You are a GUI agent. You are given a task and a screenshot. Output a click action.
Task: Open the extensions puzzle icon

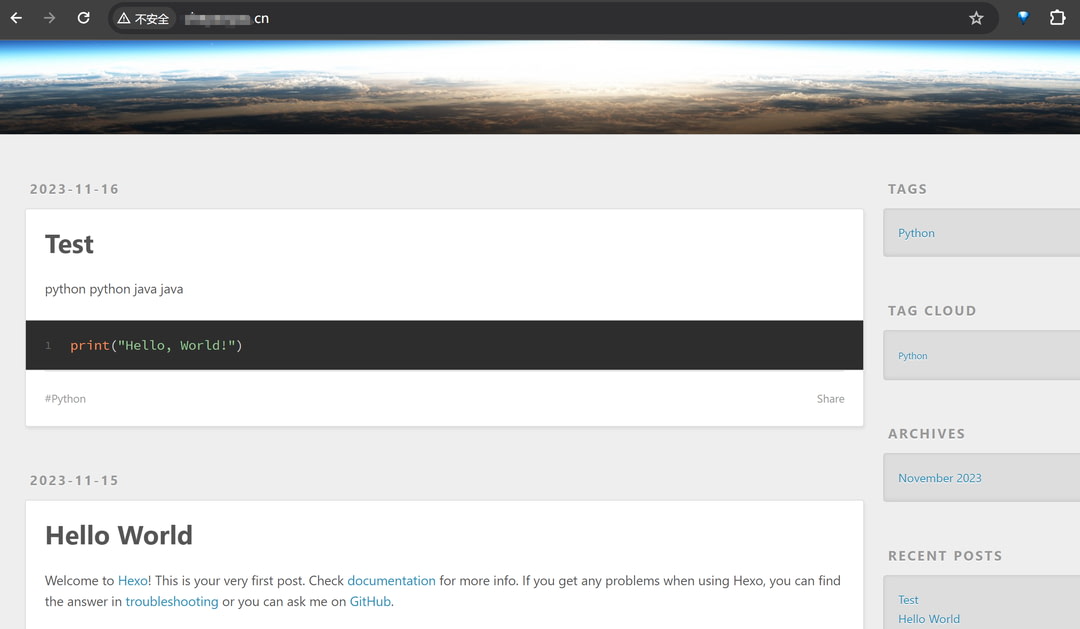pos(1057,18)
